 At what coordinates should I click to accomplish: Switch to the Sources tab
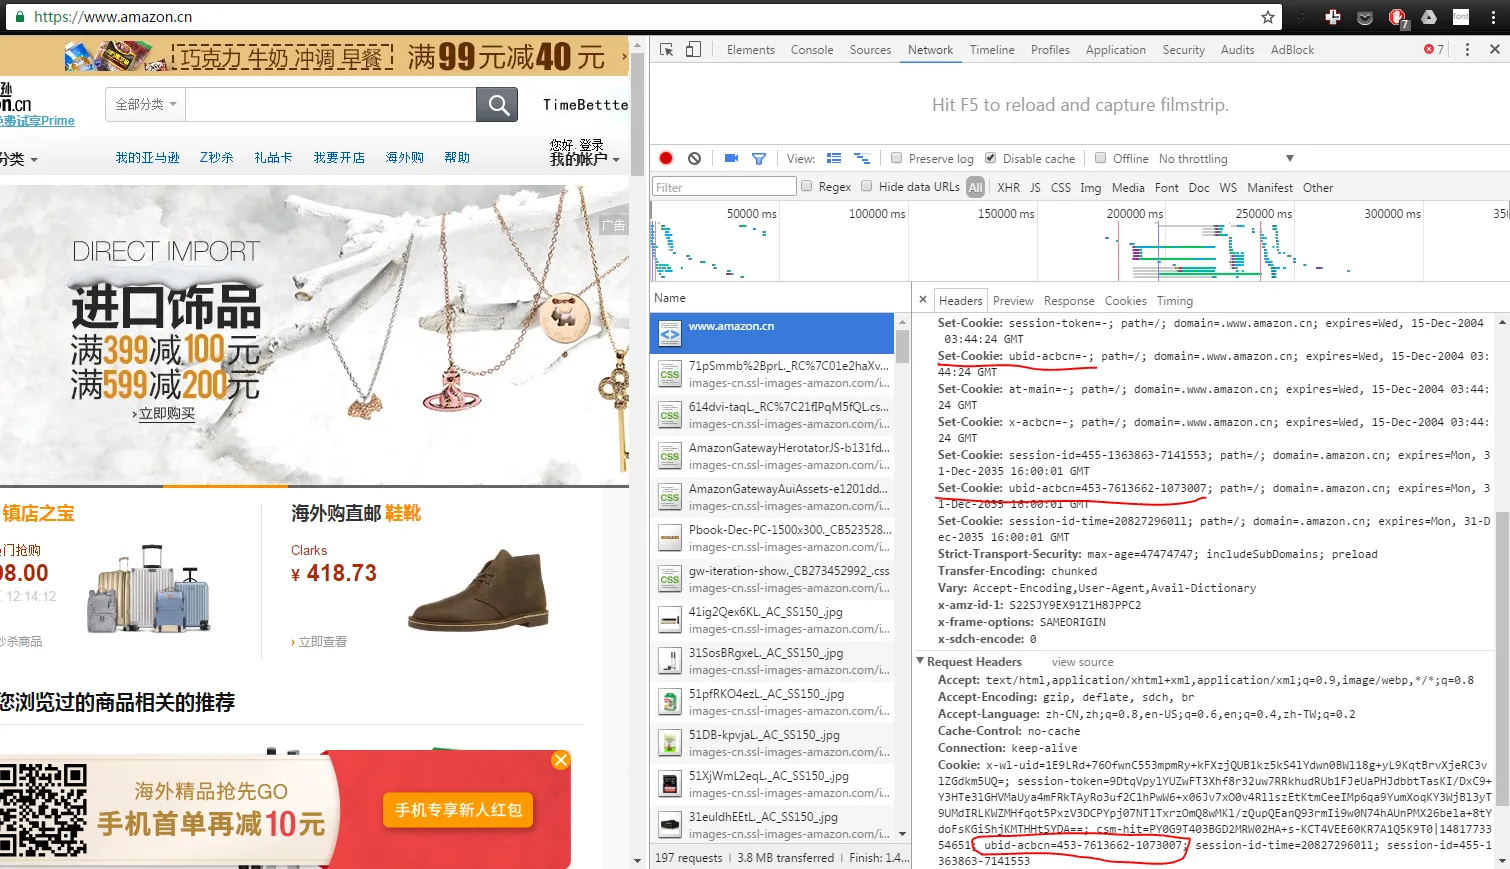870,49
